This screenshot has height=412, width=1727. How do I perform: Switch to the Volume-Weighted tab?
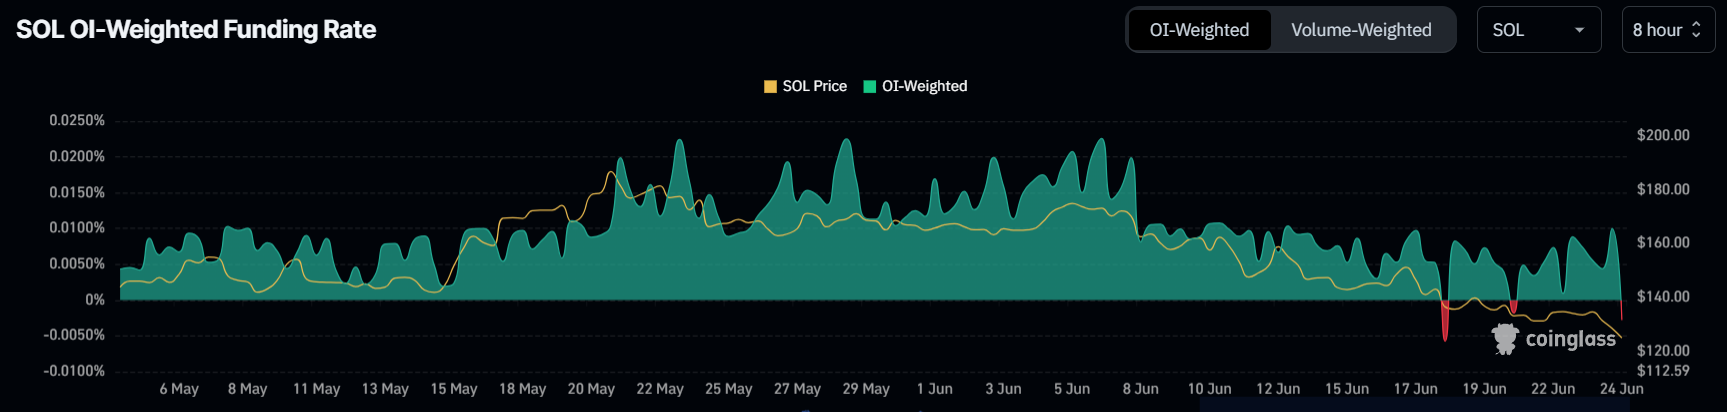pos(1361,30)
